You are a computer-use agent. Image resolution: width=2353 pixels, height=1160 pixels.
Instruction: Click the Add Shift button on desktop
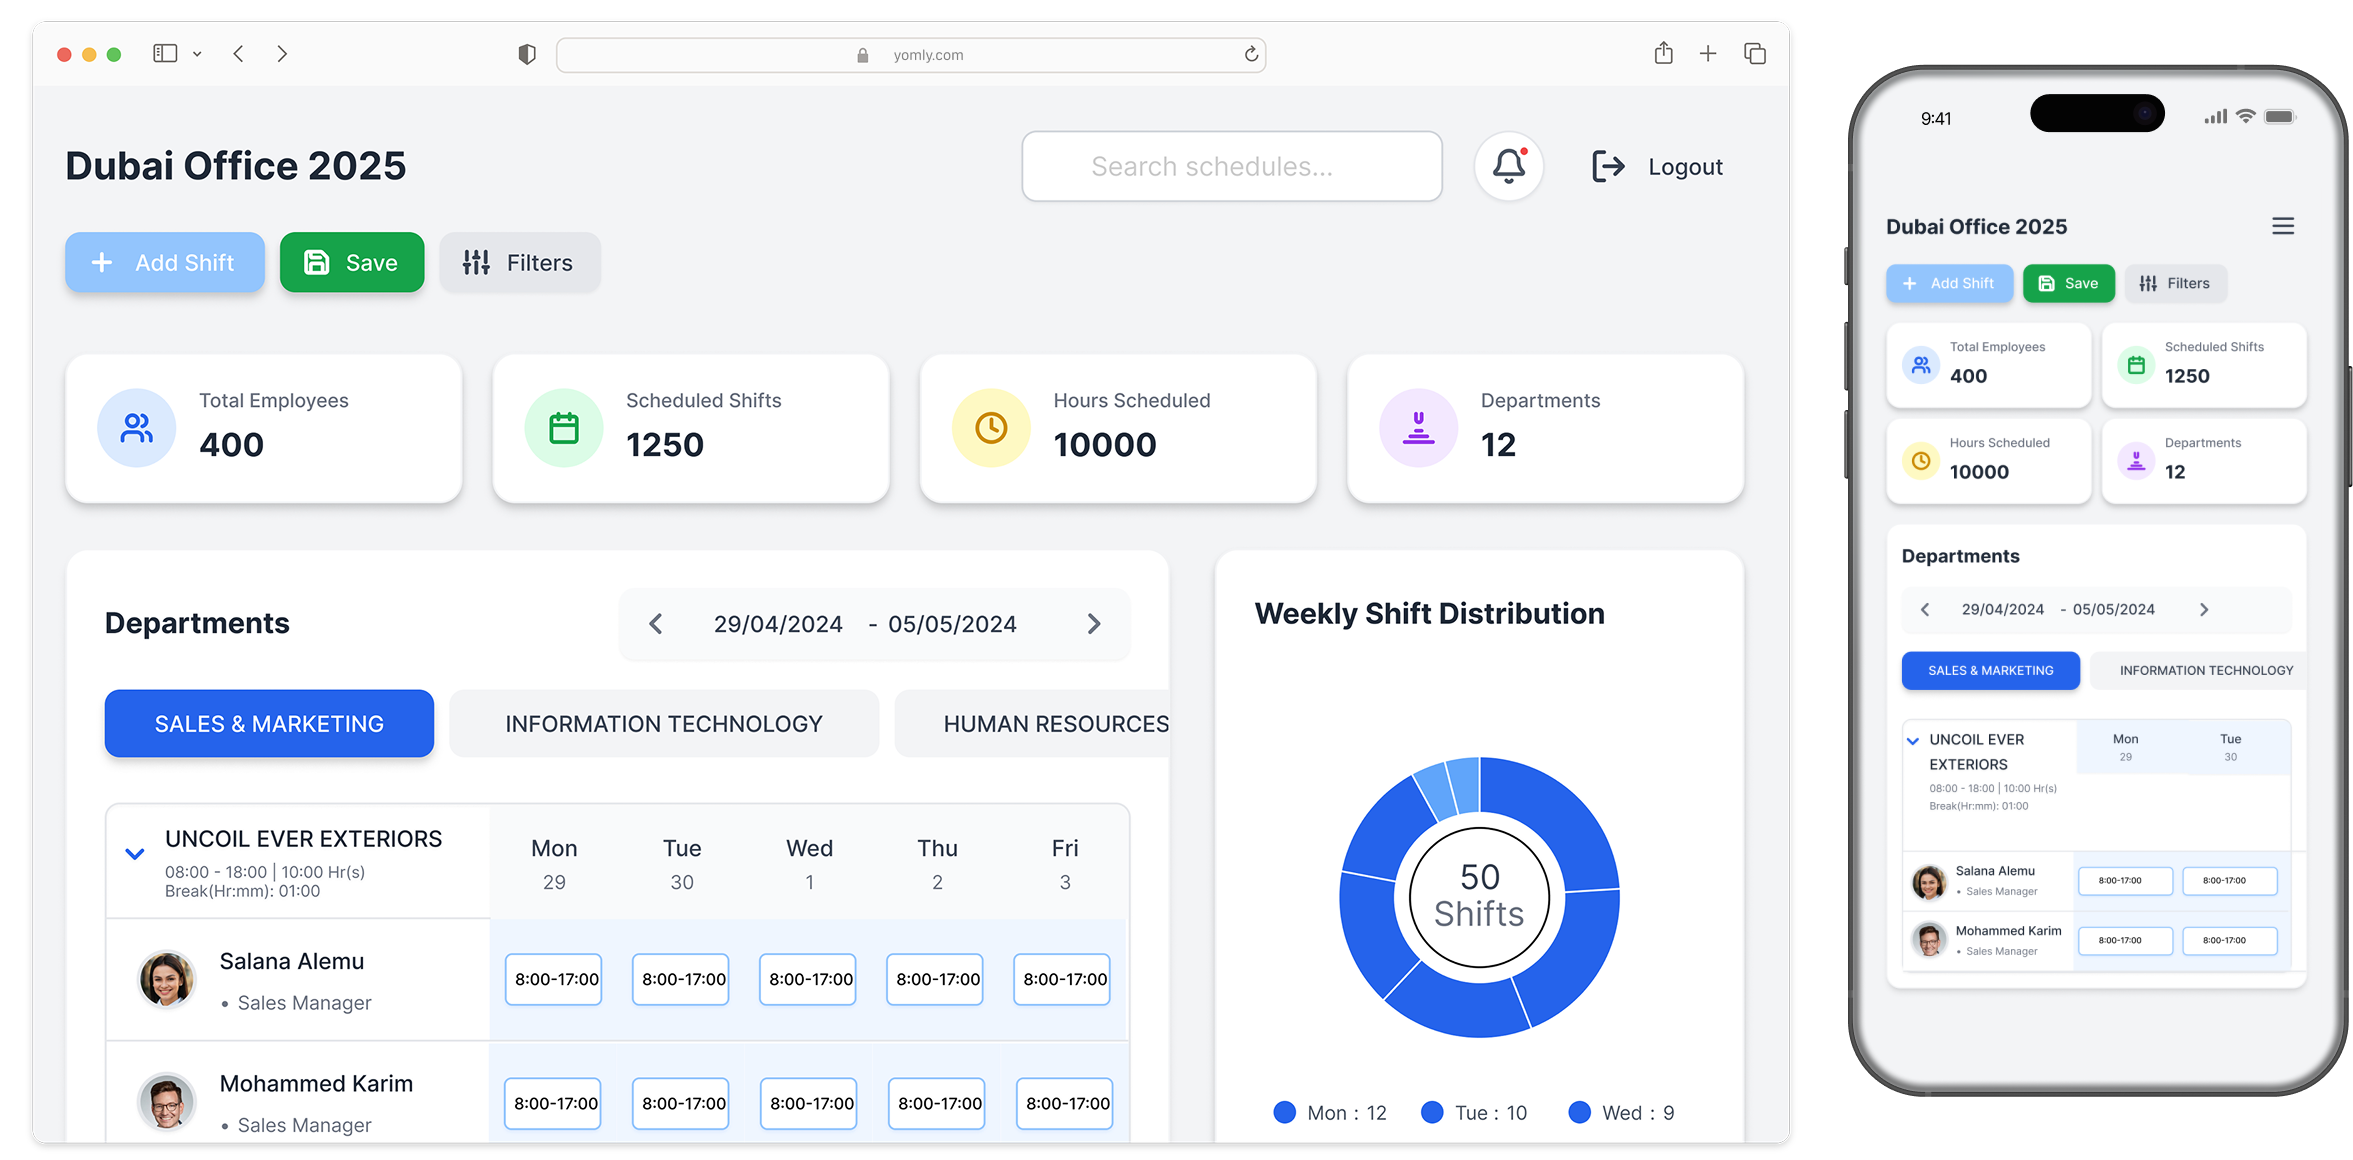point(165,262)
